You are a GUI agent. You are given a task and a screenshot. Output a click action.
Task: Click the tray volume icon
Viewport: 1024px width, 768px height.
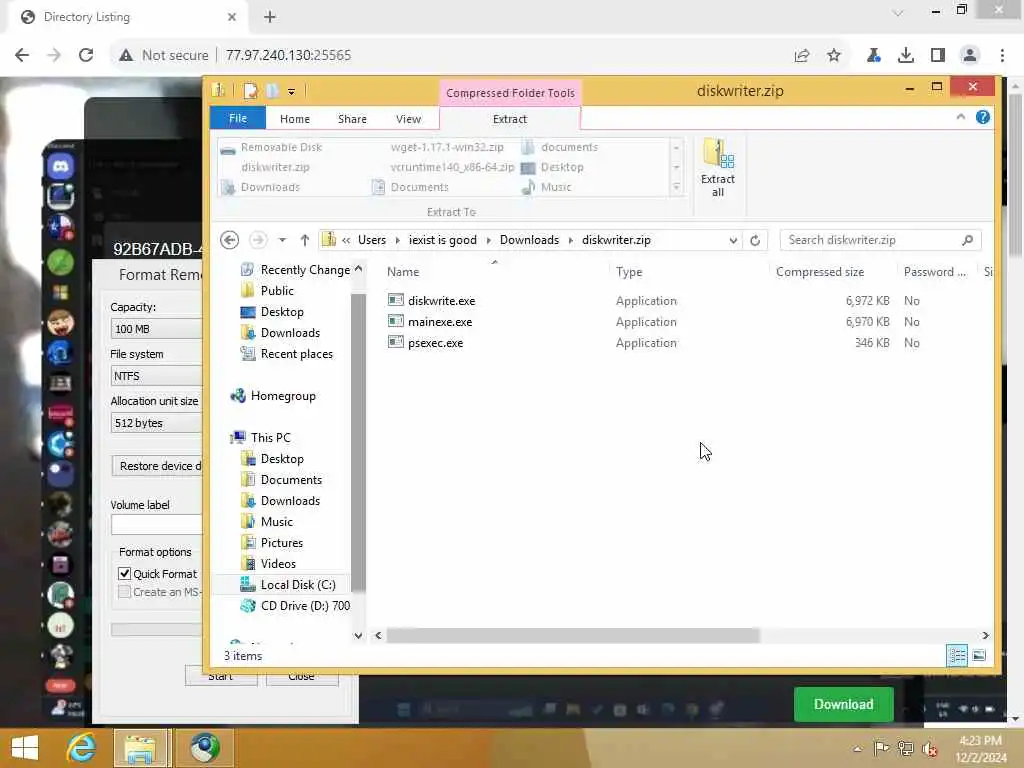point(929,748)
